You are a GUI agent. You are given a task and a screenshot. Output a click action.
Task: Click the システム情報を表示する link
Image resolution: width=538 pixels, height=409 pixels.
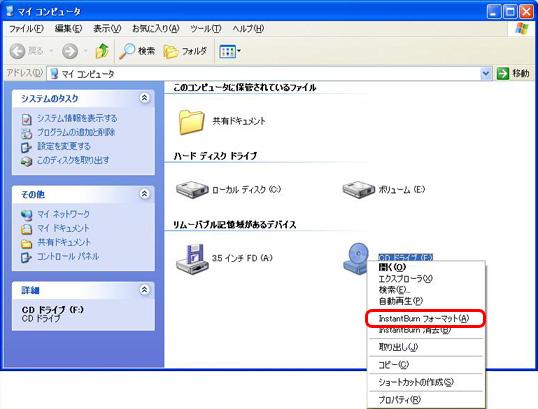click(x=77, y=118)
